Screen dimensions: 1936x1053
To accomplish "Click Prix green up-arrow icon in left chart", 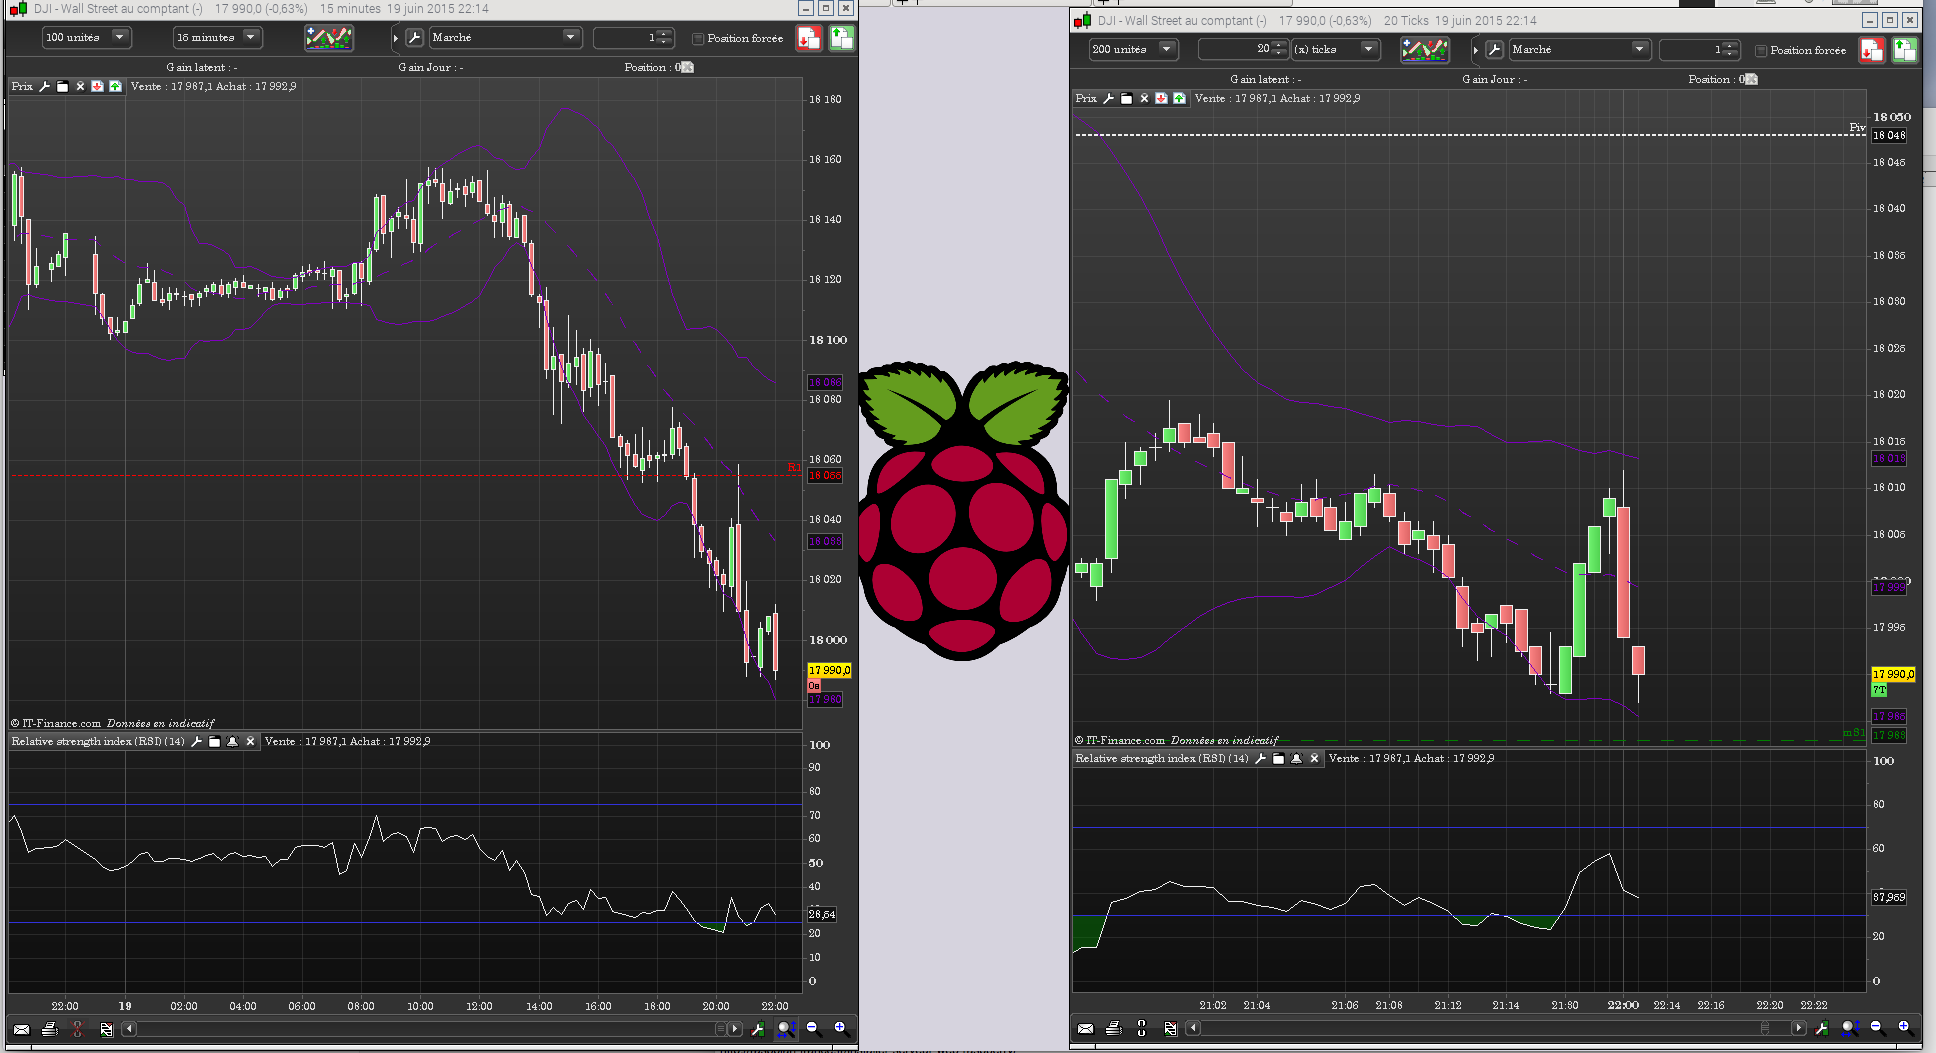I will coord(115,86).
